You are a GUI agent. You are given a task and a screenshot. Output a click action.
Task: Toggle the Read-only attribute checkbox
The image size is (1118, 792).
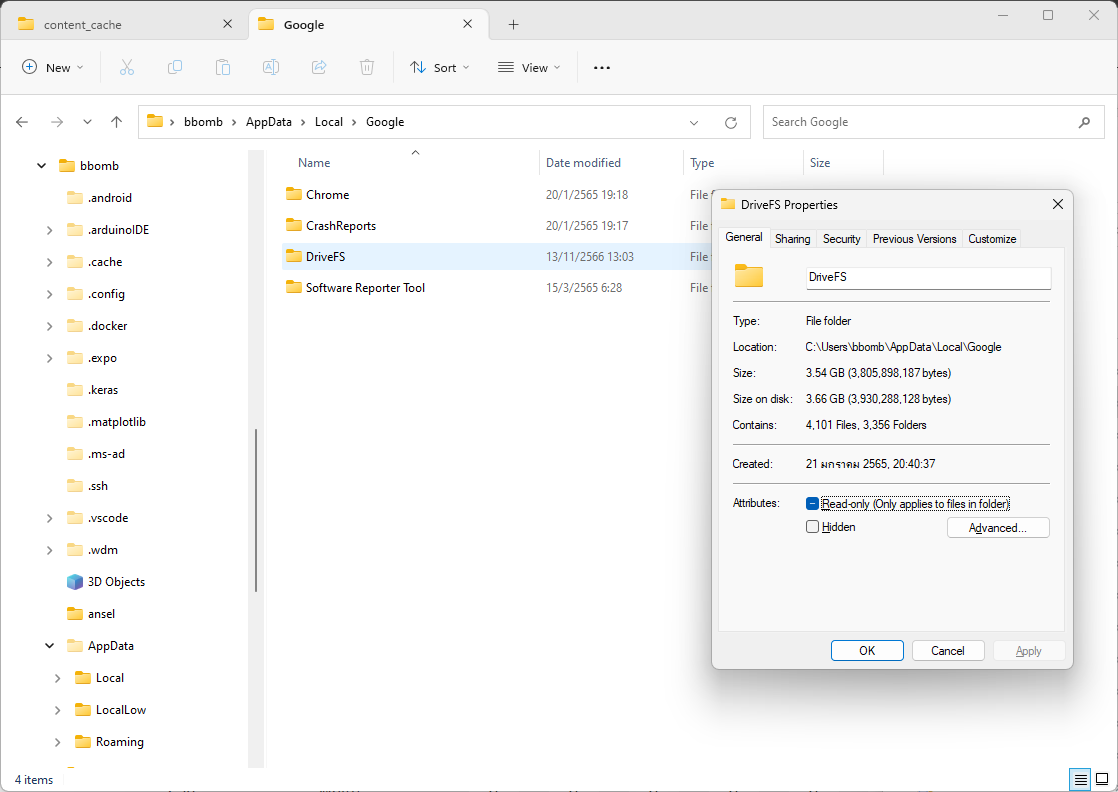point(813,504)
